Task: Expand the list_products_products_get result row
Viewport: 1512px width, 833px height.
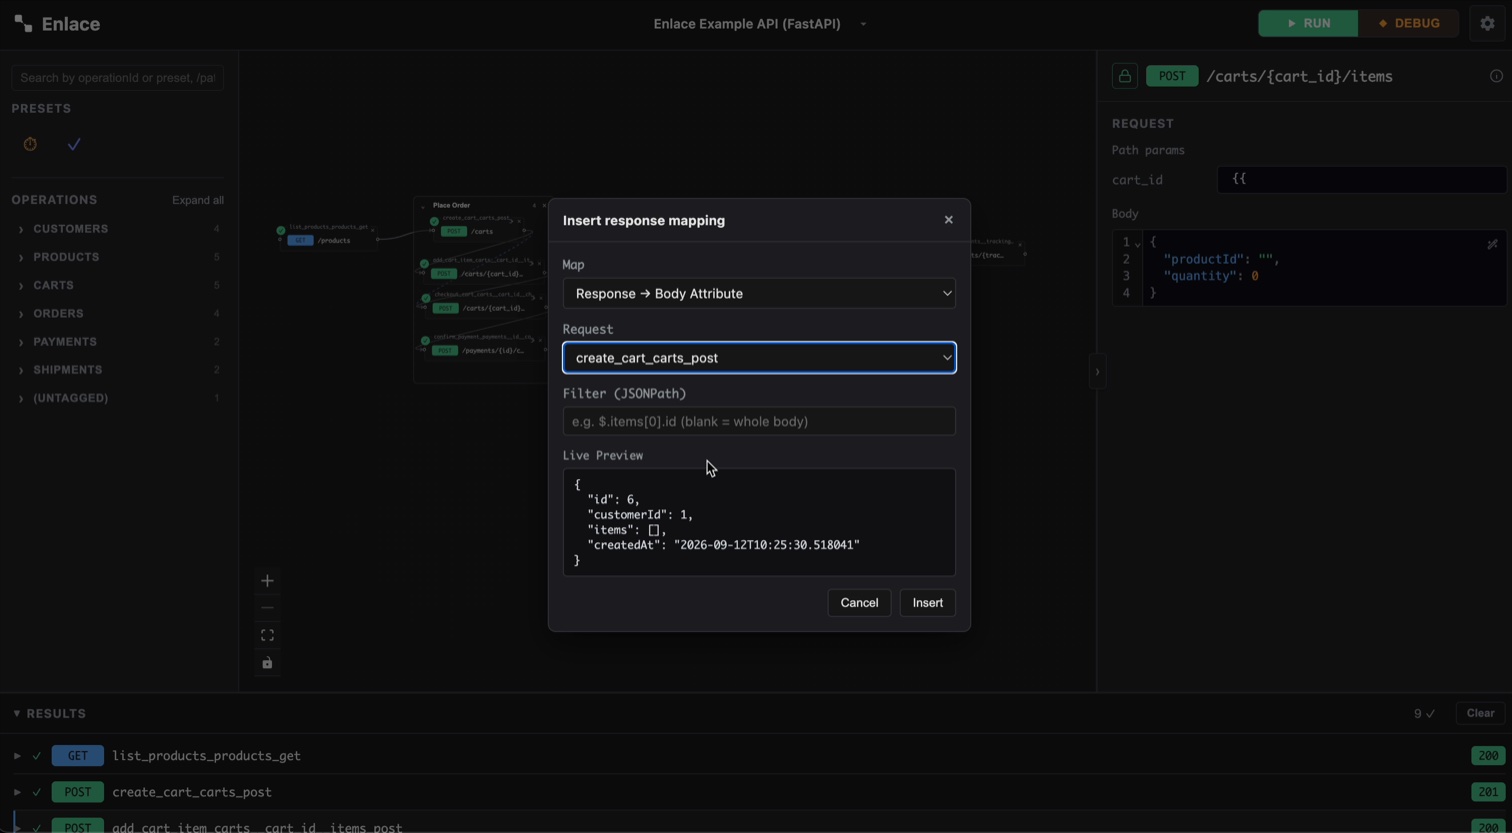Action: (17, 756)
